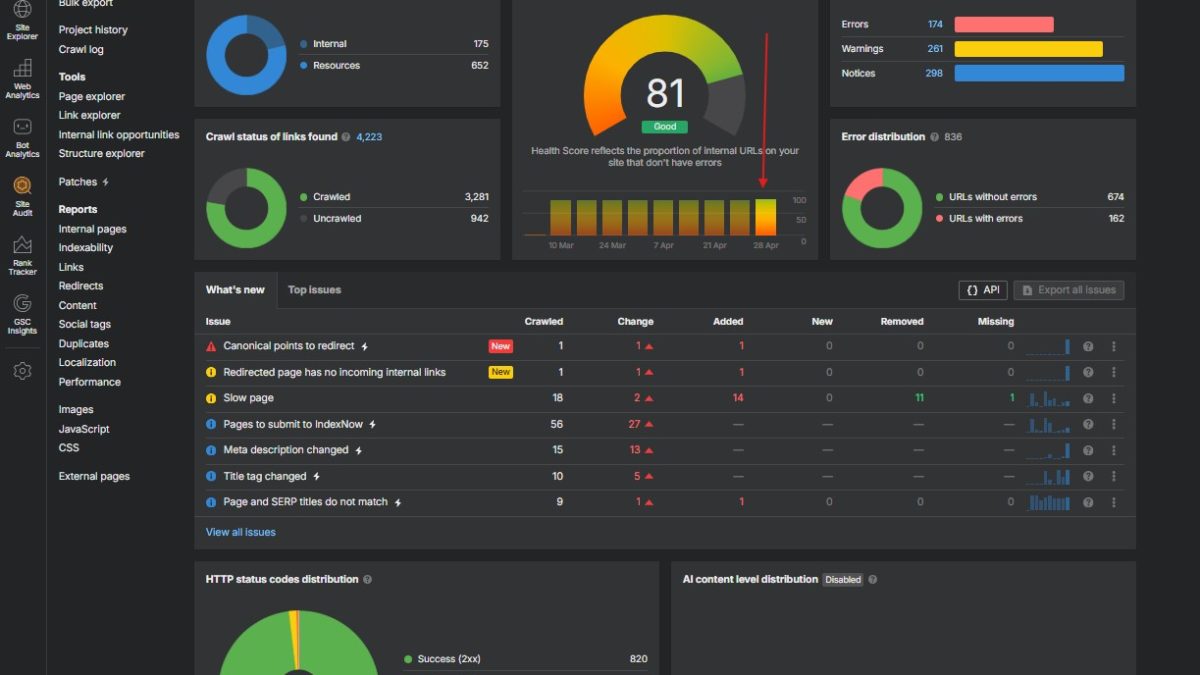The width and height of the screenshot is (1200, 675).
Task: Select the red Errors bar
Action: pos(1004,24)
